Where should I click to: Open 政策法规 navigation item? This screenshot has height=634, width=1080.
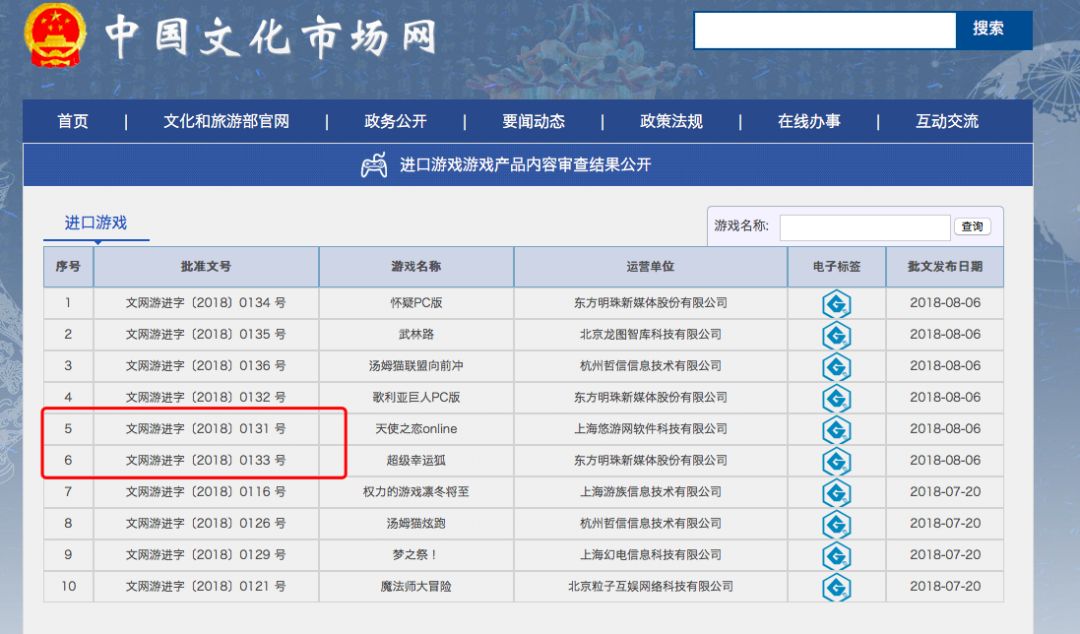tap(671, 121)
